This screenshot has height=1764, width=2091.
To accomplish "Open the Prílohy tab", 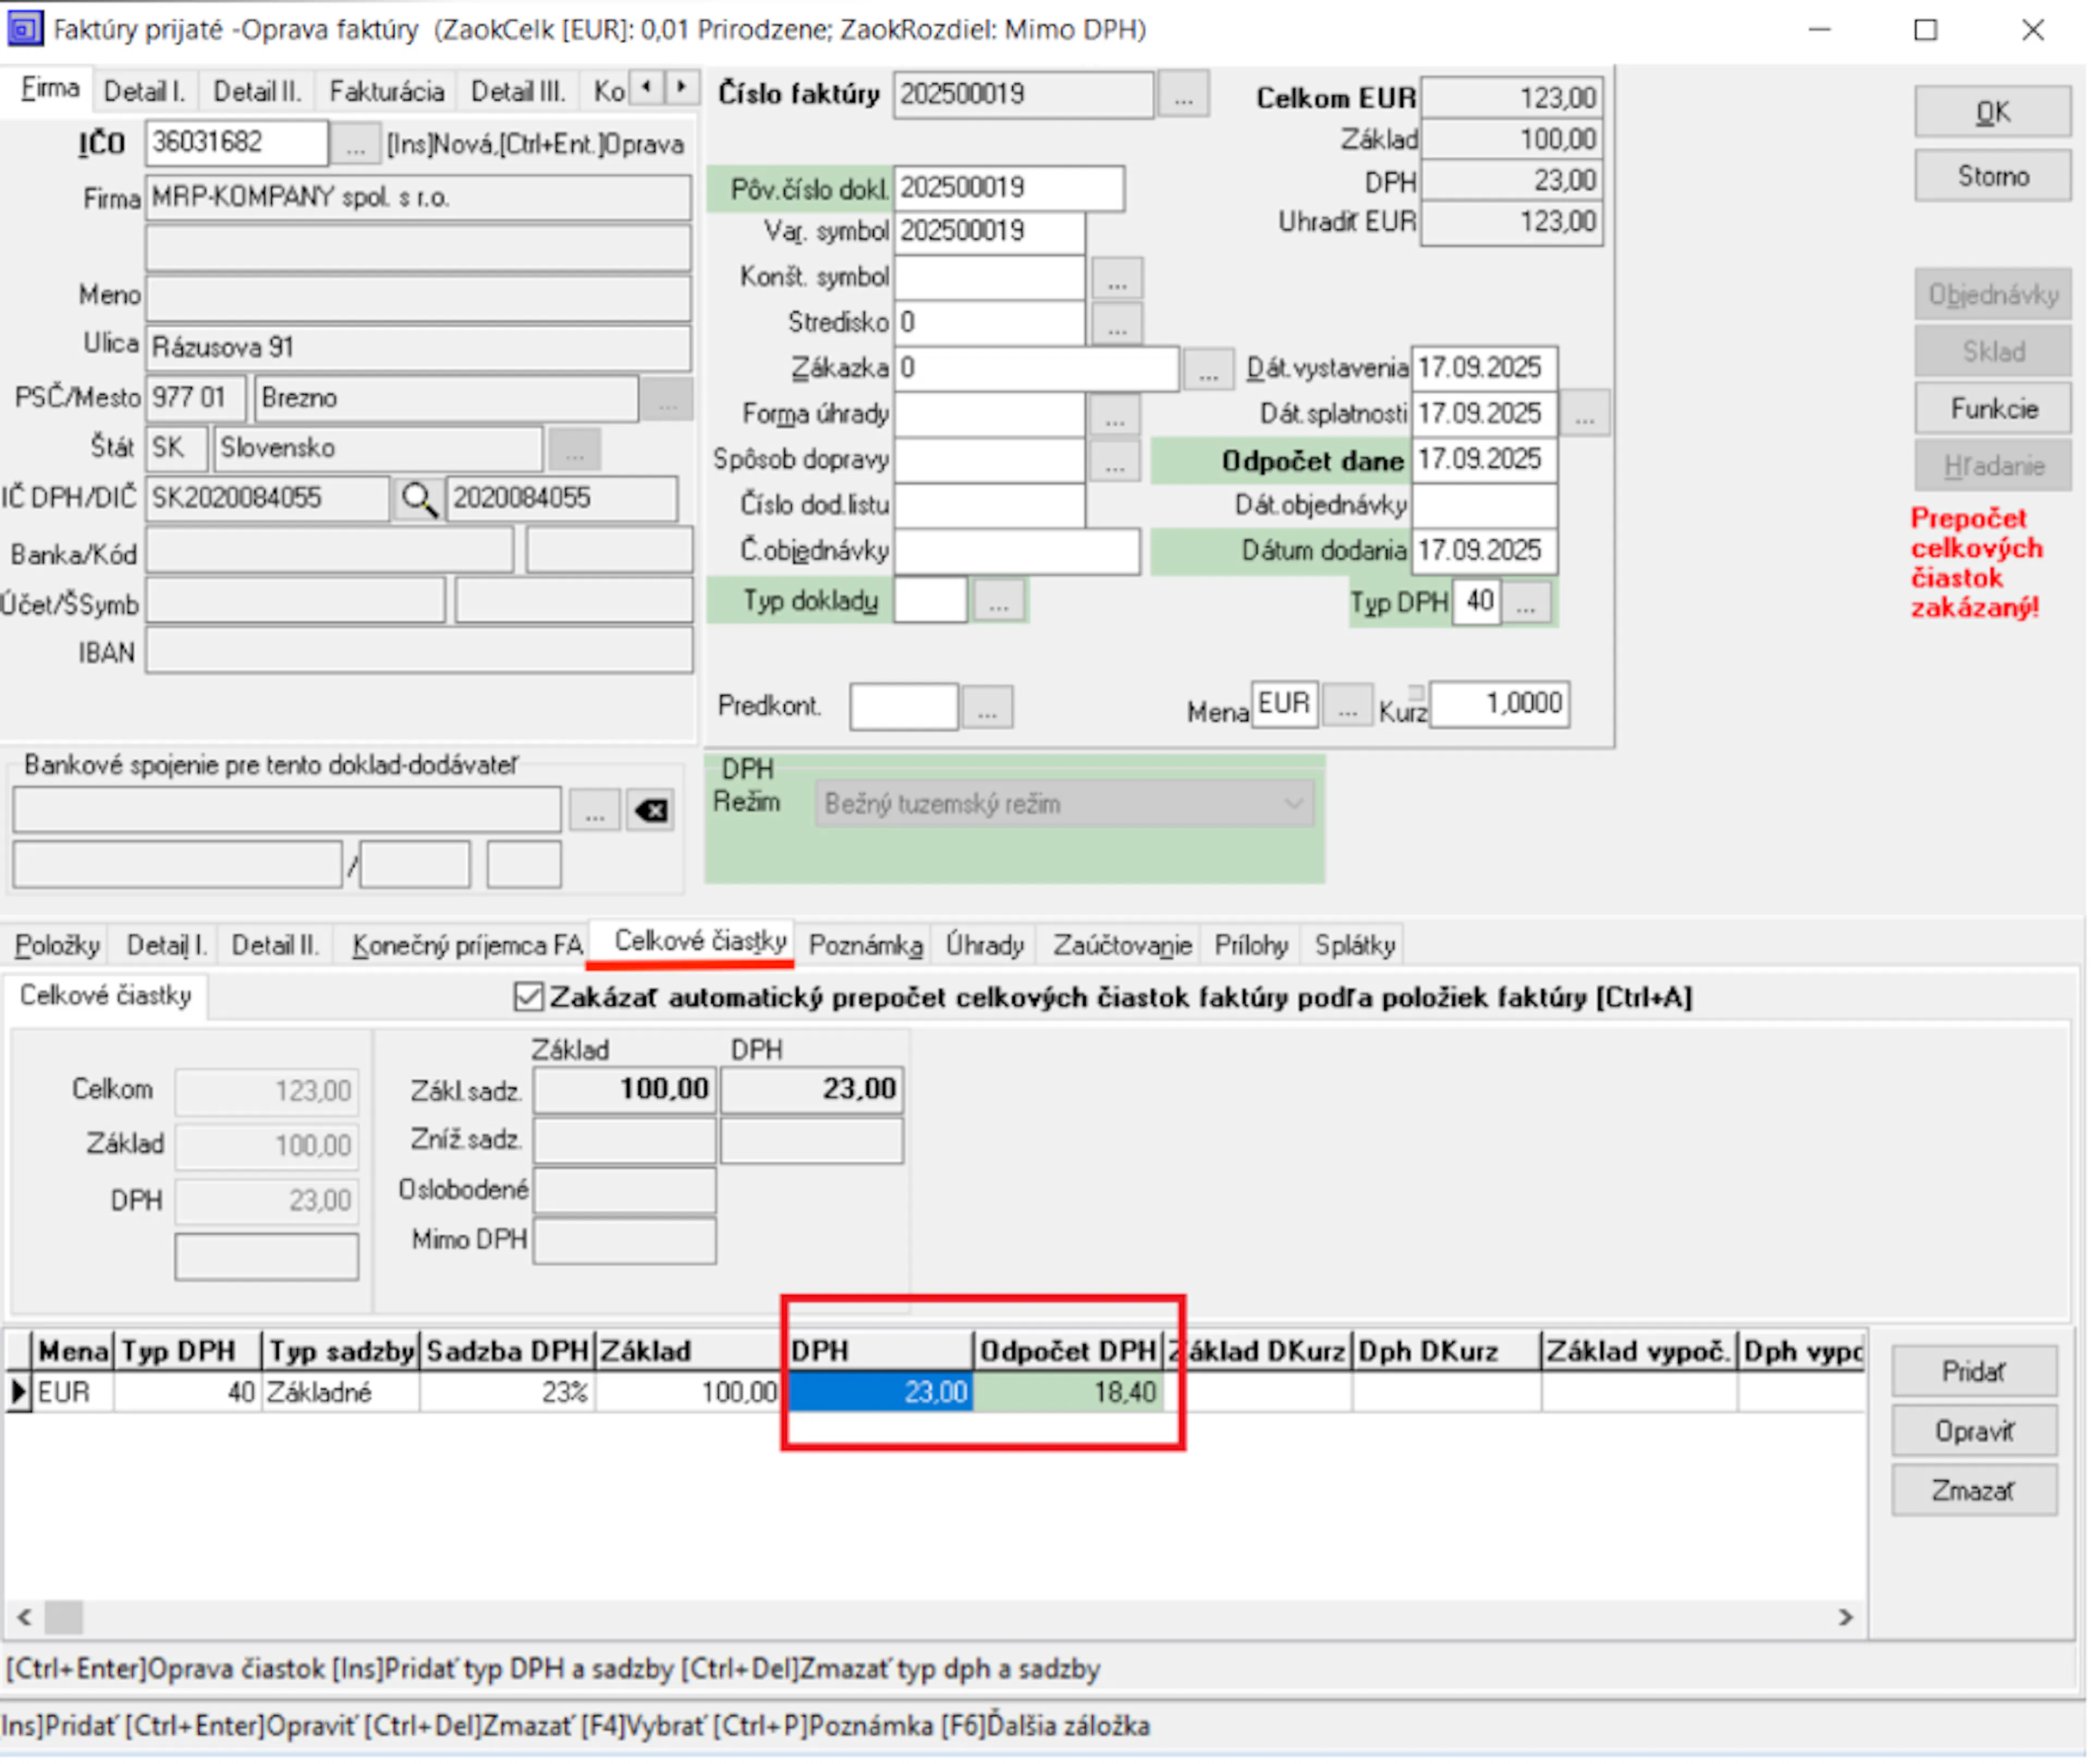I will (x=1251, y=947).
